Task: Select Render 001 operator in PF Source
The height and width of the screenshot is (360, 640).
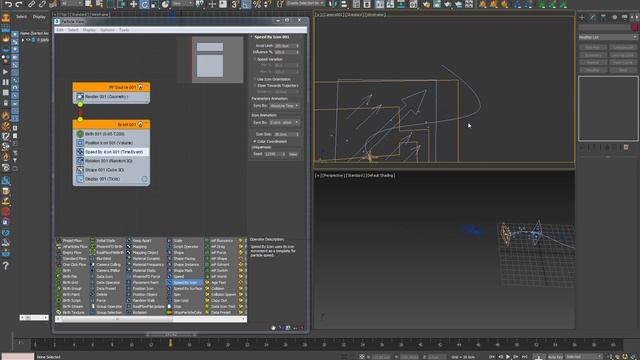Action: click(x=111, y=97)
